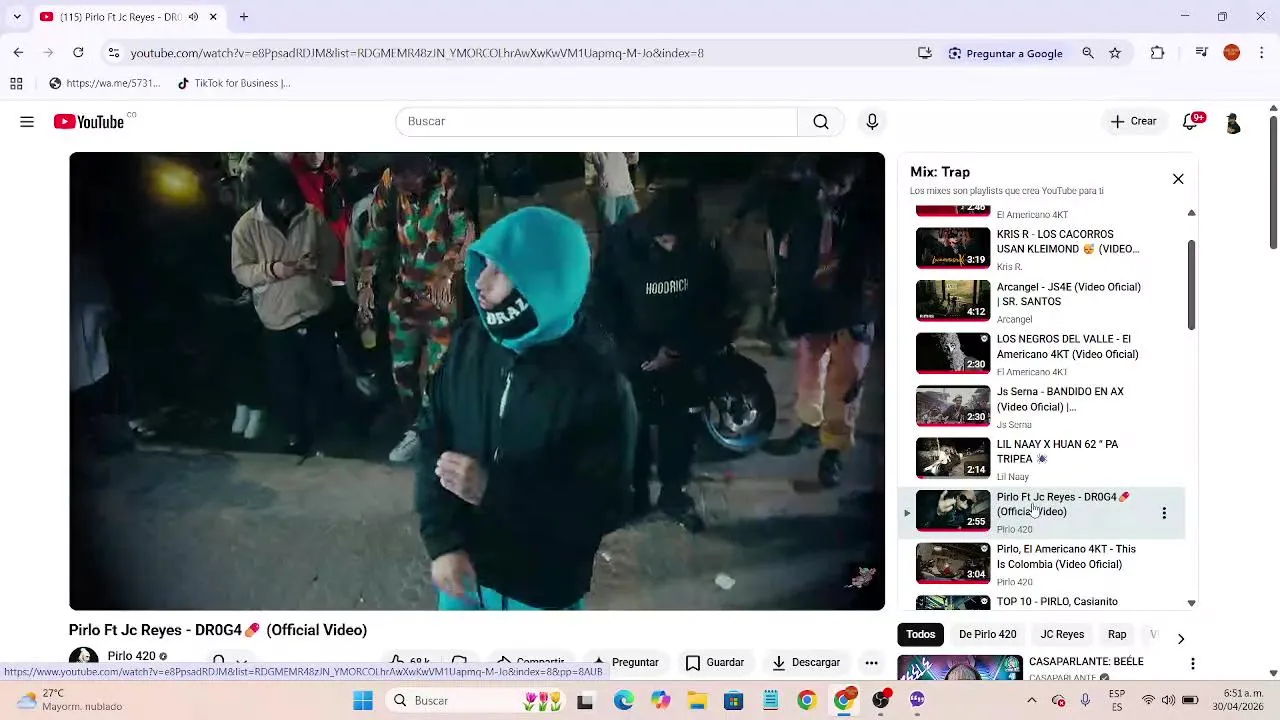Open Chrome media controls icon
Viewport: 1280px width, 720px height.
[1202, 53]
